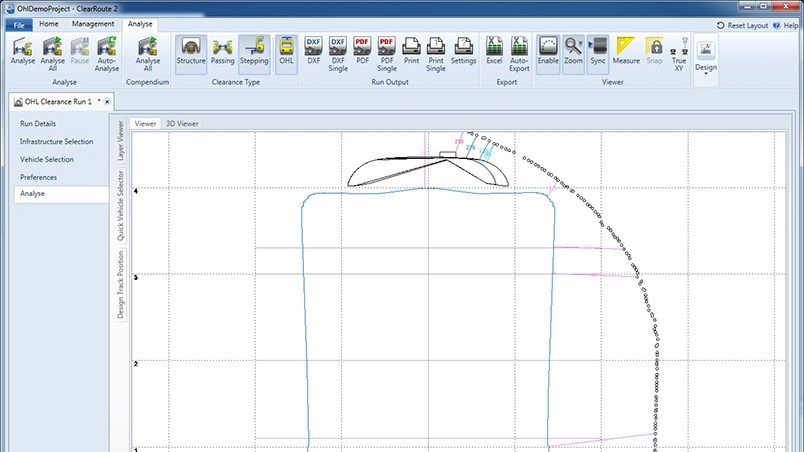Toggle Structure clearance type
804x452 pixels.
(x=191, y=54)
